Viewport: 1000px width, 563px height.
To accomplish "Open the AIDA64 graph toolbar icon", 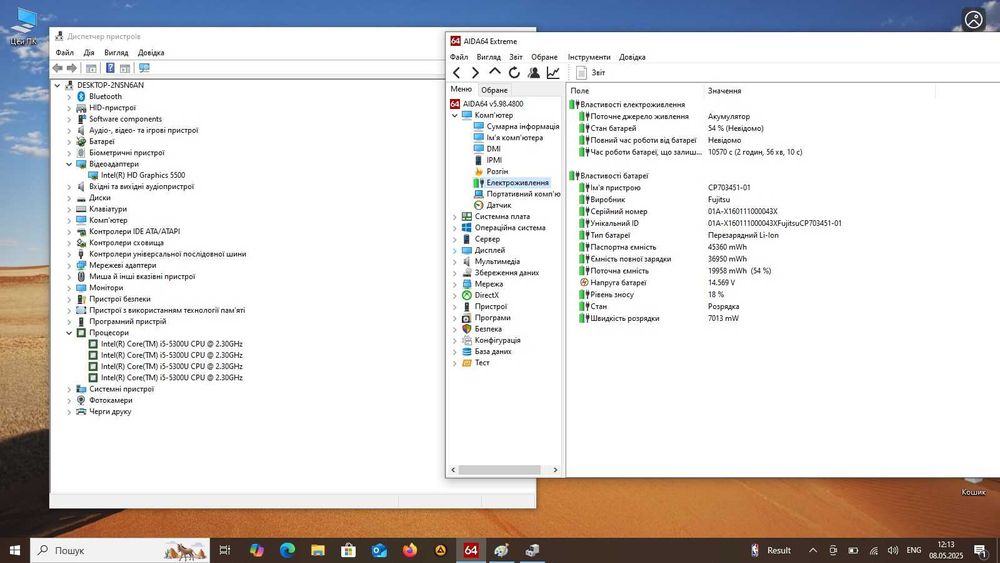I will (x=553, y=73).
